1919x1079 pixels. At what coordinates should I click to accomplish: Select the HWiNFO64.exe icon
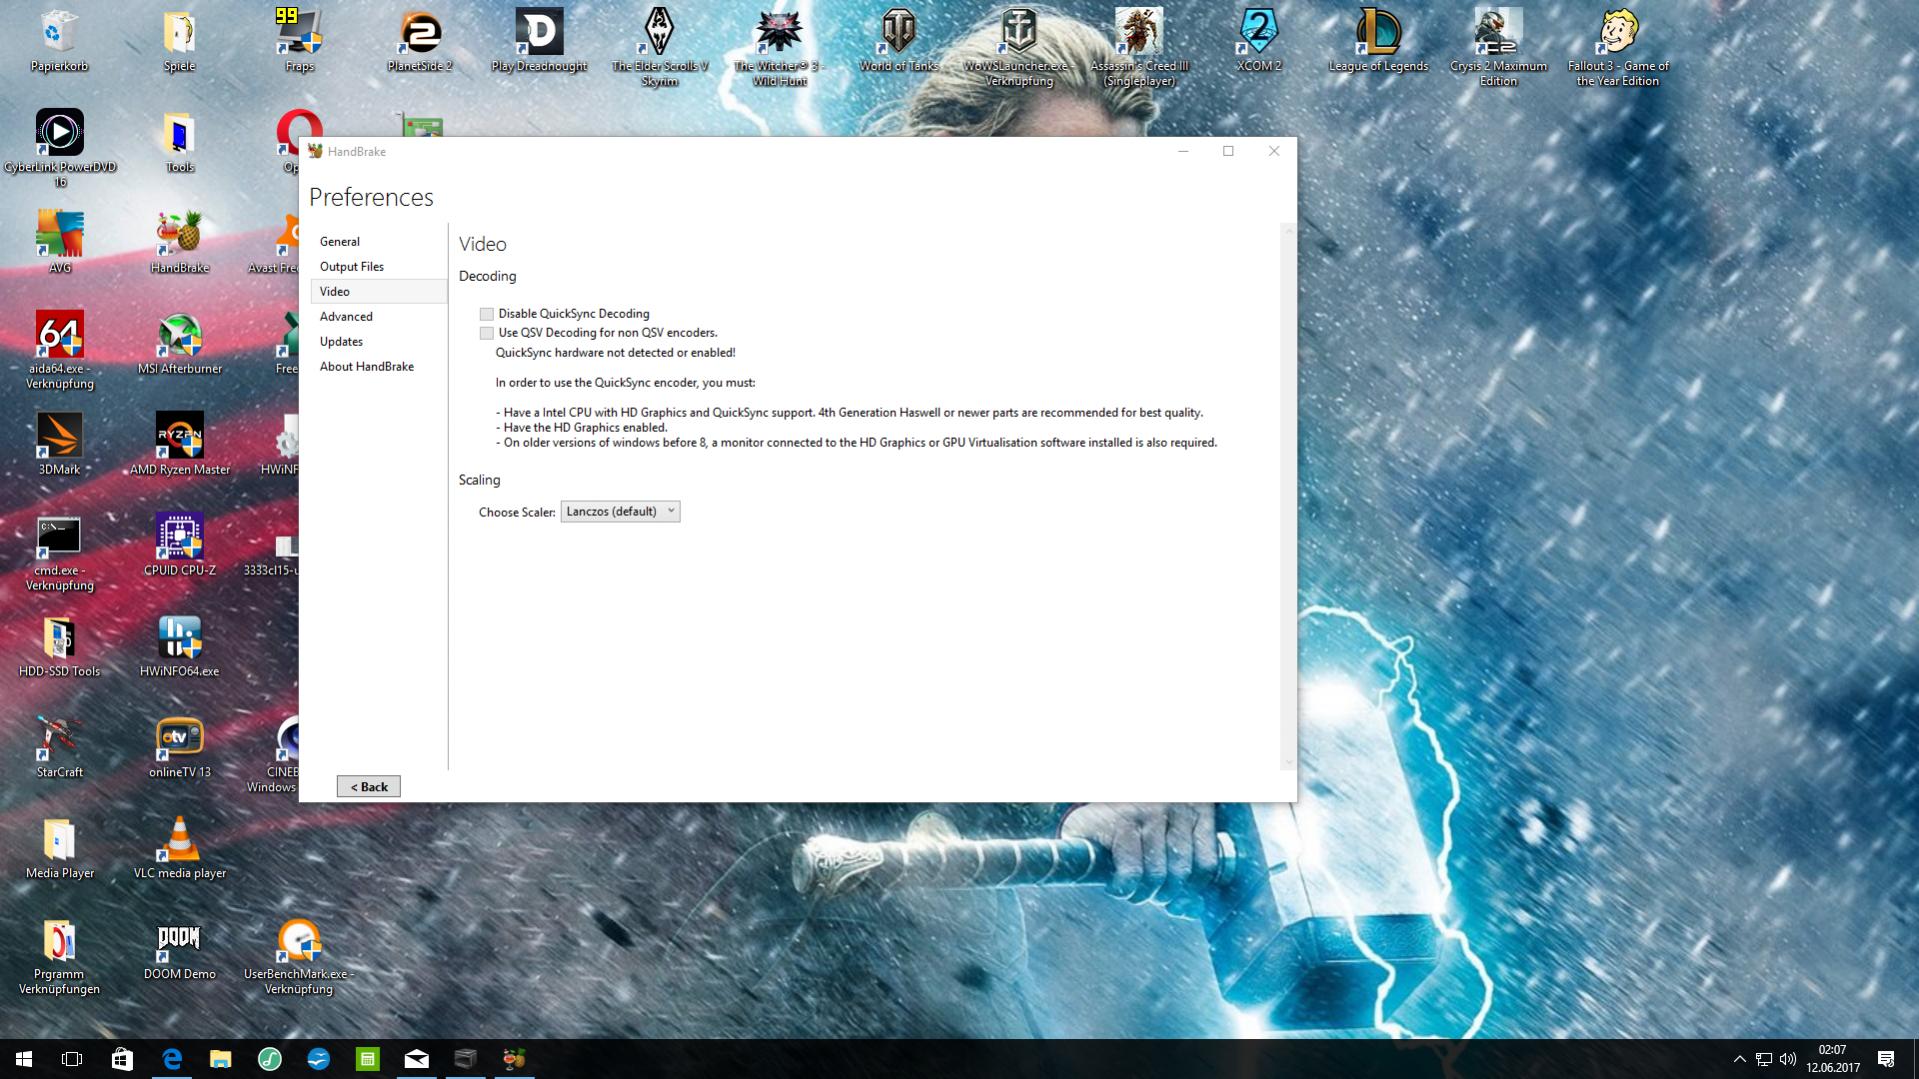[x=179, y=646]
